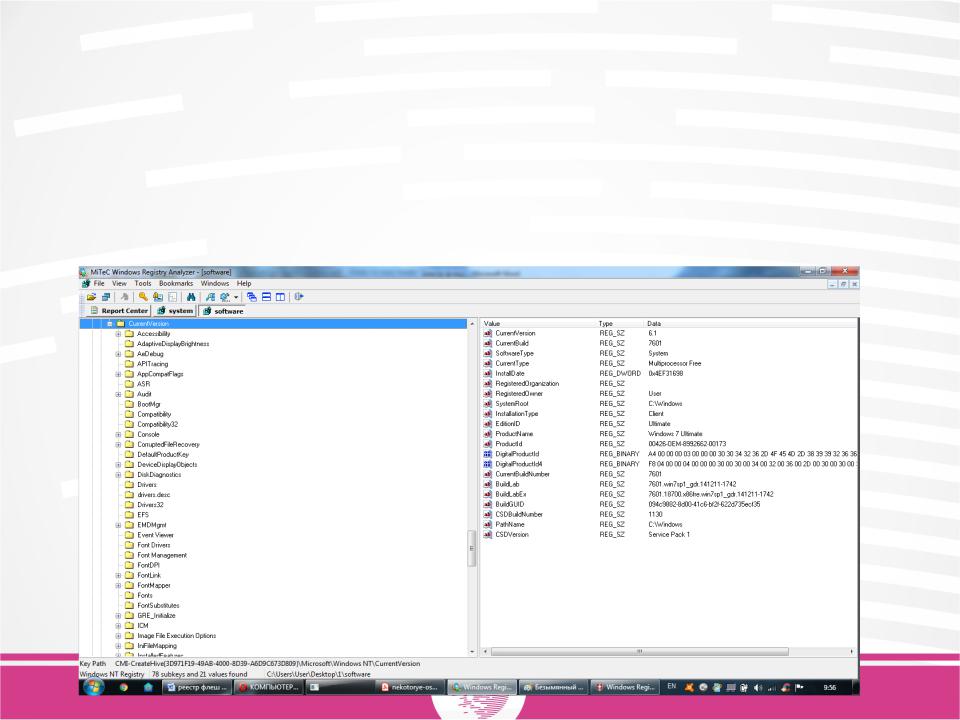Select the BuildLabEx value row
Screen dimensions: 960x720
[x=669, y=494]
